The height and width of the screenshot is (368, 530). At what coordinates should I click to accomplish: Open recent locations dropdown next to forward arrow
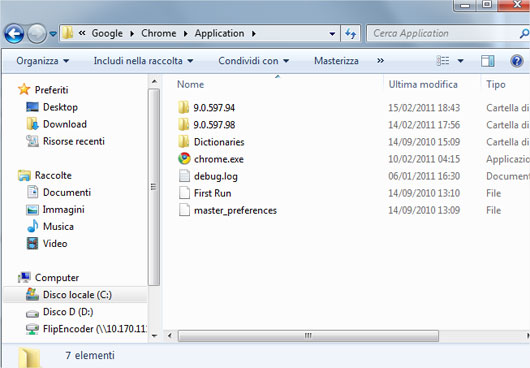[x=53, y=34]
